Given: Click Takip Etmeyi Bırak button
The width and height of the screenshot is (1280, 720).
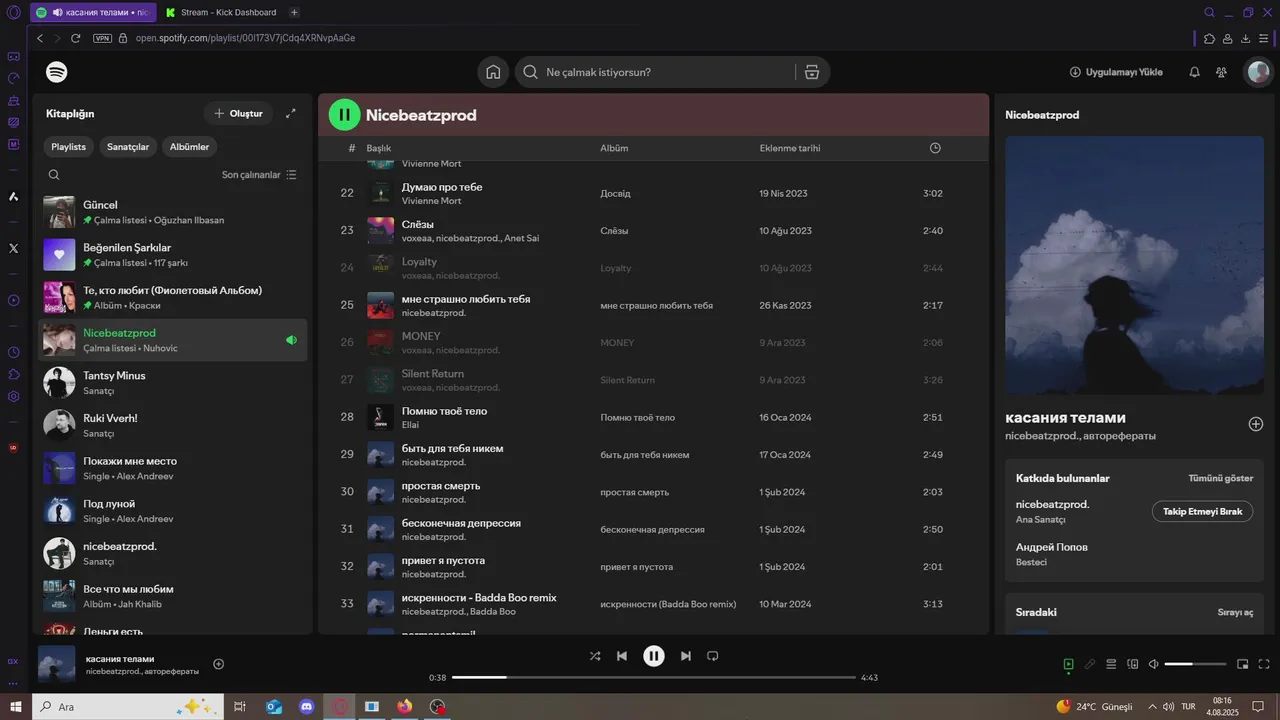Looking at the screenshot, I should [x=1202, y=511].
